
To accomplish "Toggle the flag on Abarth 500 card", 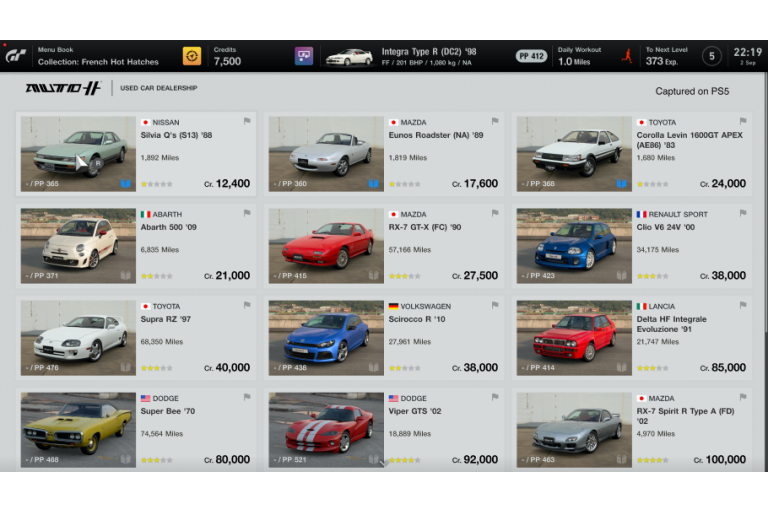I will pyautogui.click(x=247, y=213).
